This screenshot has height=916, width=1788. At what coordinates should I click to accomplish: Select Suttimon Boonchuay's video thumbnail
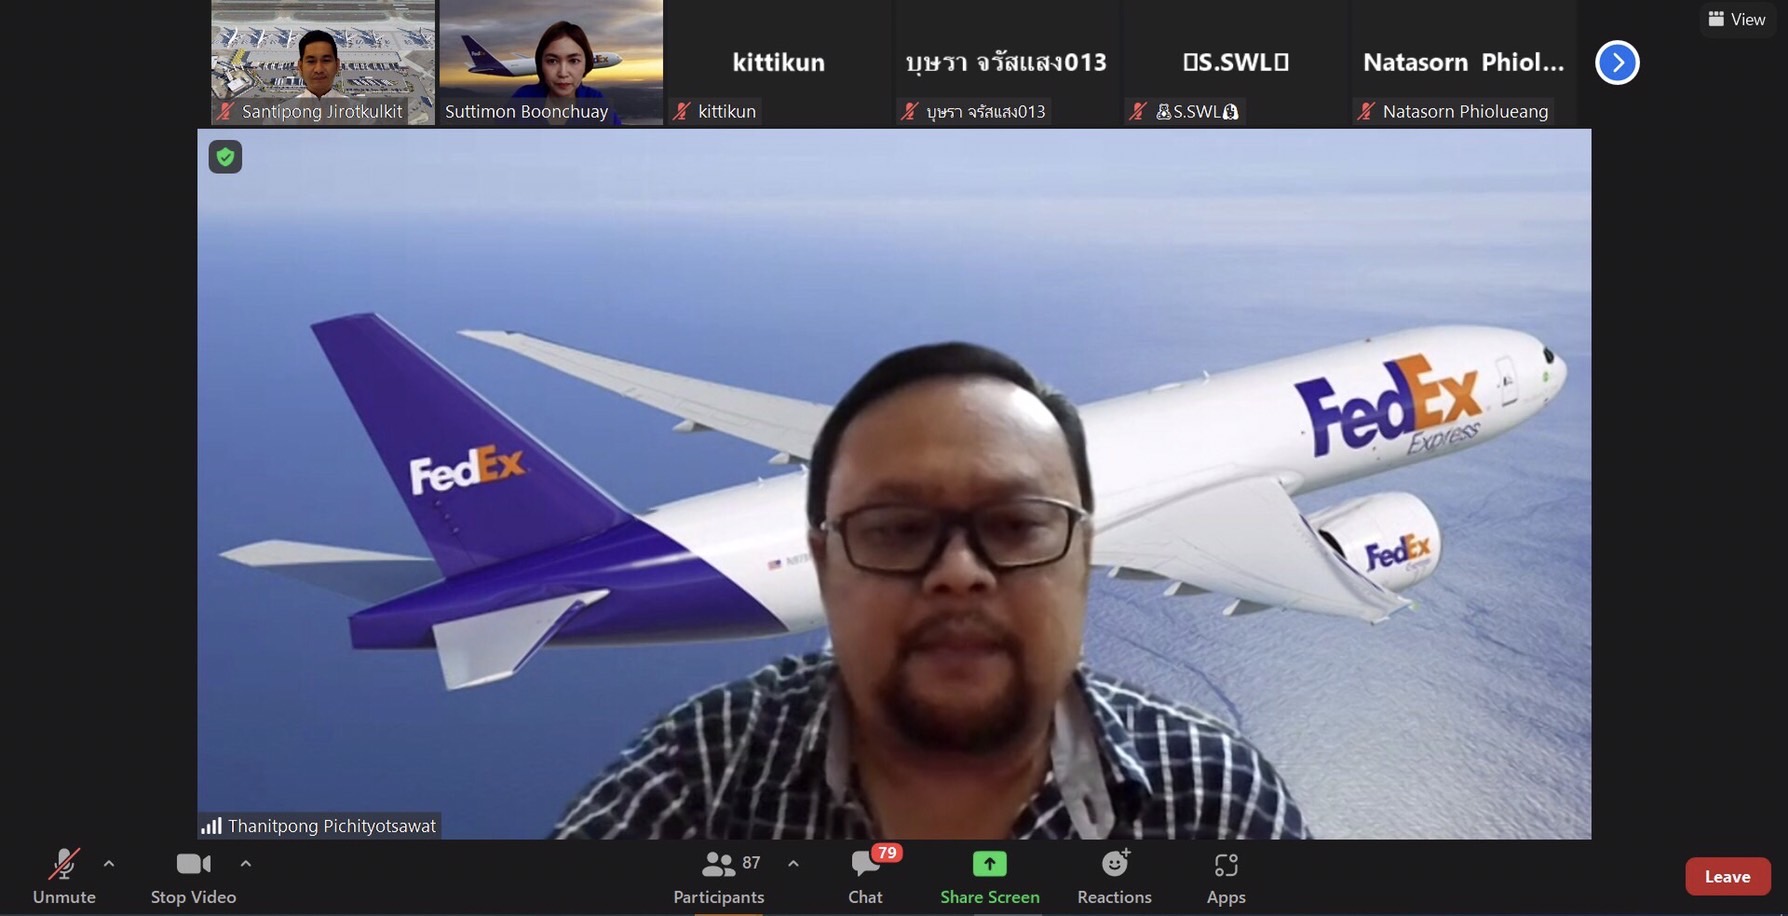click(551, 60)
